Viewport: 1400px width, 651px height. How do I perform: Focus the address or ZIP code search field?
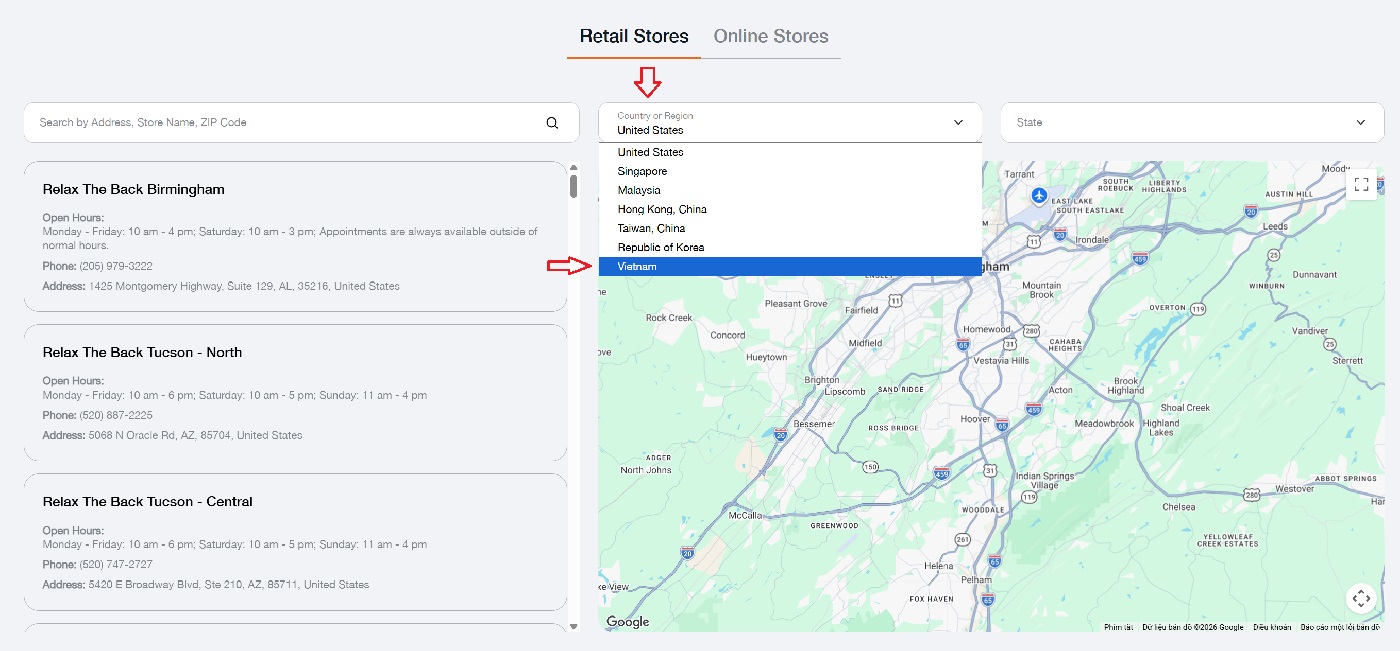point(301,122)
